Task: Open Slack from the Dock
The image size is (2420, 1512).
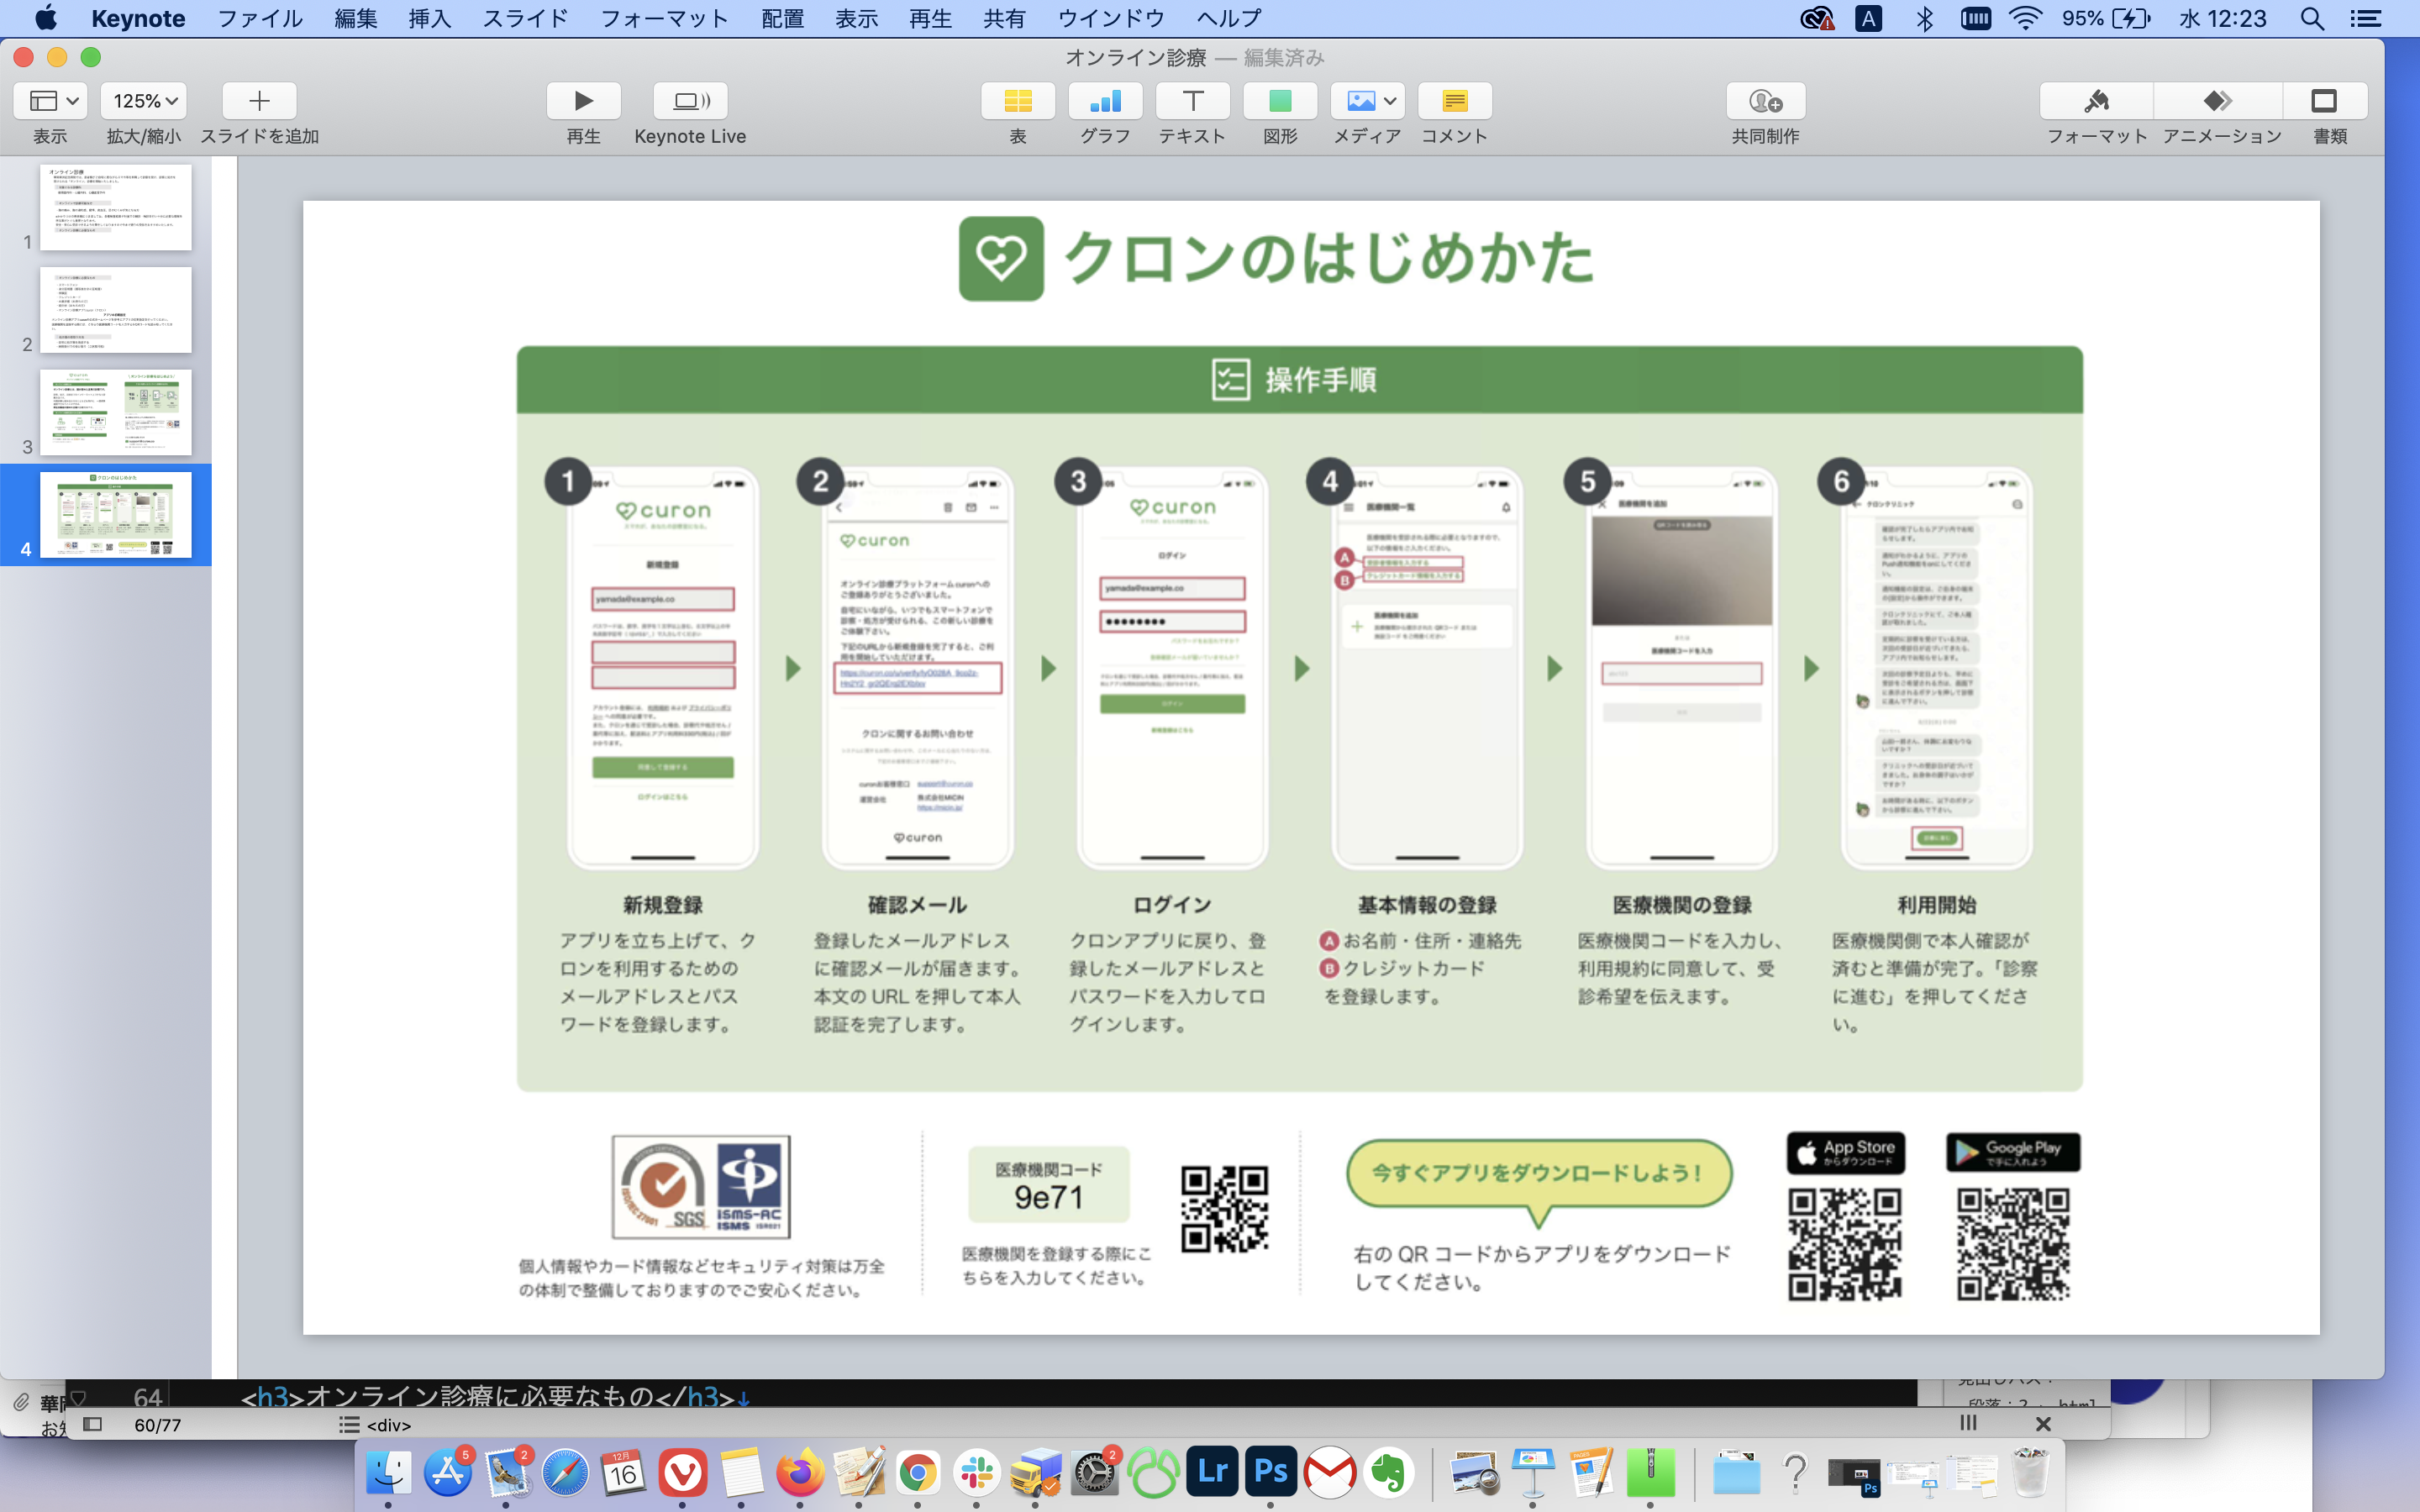Action: click(x=976, y=1472)
